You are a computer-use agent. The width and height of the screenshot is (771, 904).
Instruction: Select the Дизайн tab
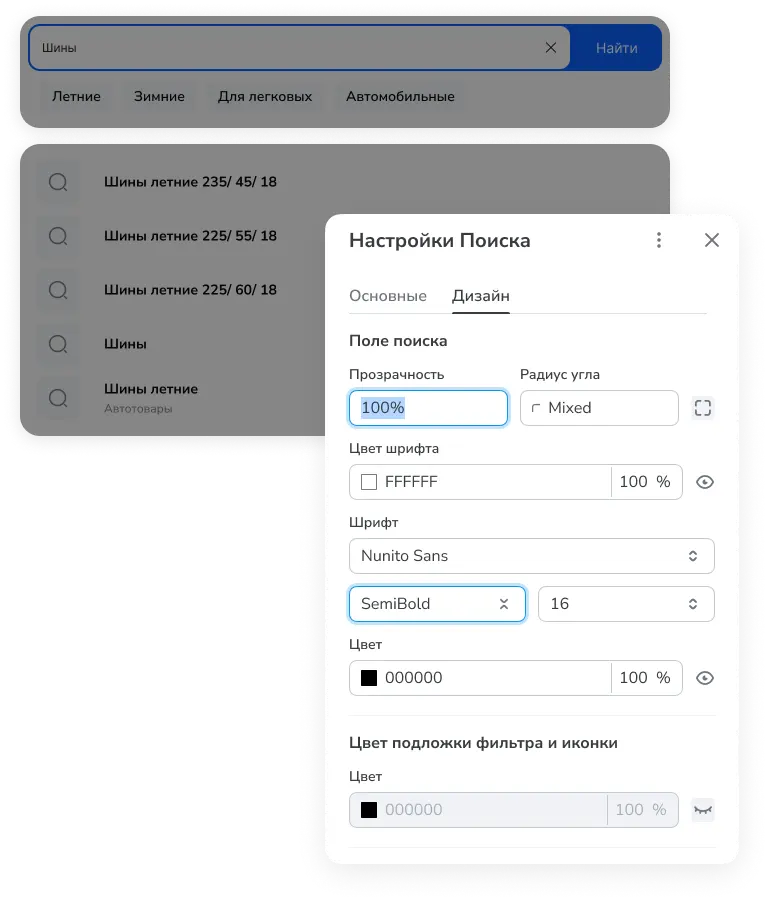[480, 296]
